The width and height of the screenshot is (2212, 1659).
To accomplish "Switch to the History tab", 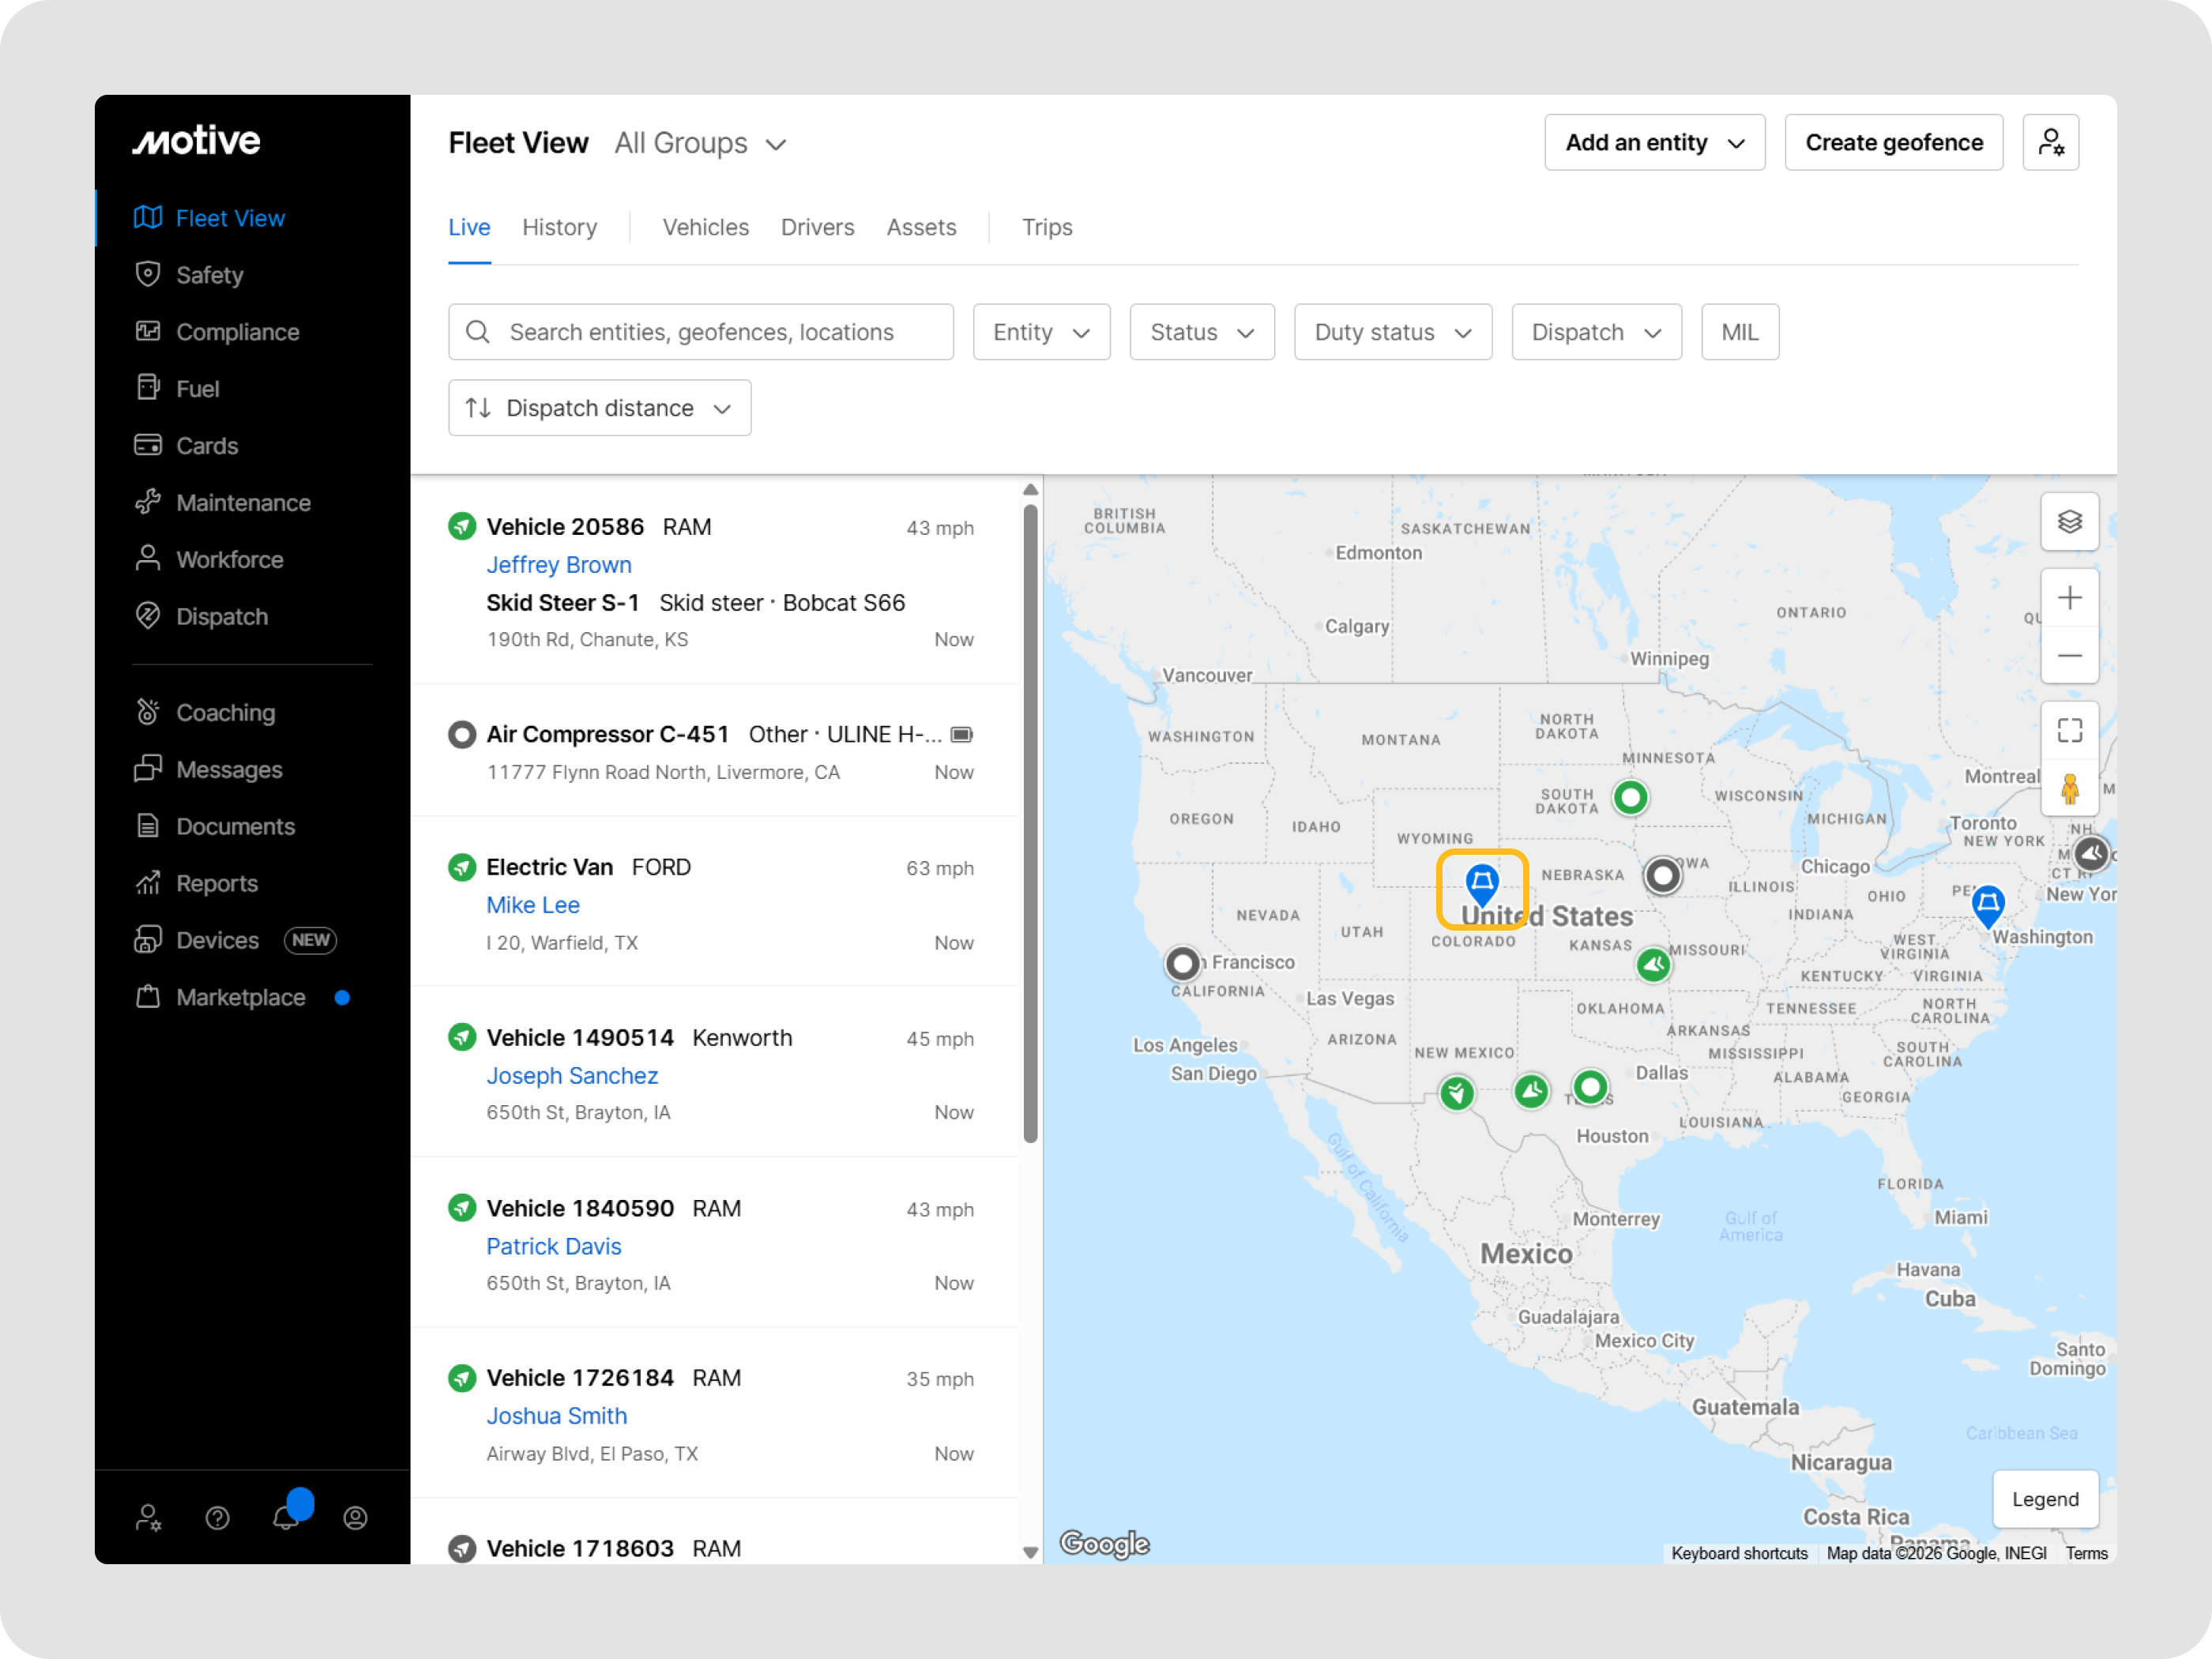I will pos(559,227).
